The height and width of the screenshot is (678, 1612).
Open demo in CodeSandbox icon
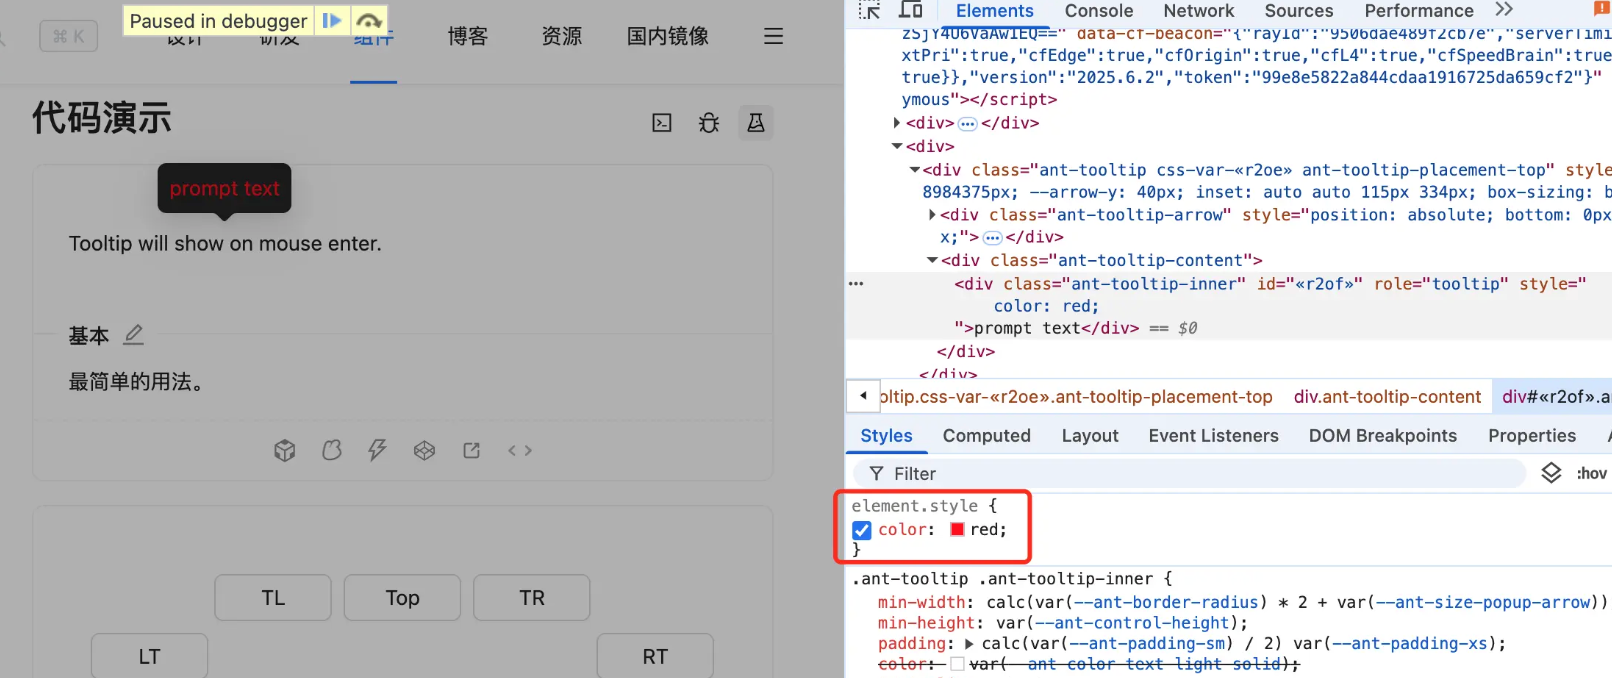pyautogui.click(x=285, y=451)
